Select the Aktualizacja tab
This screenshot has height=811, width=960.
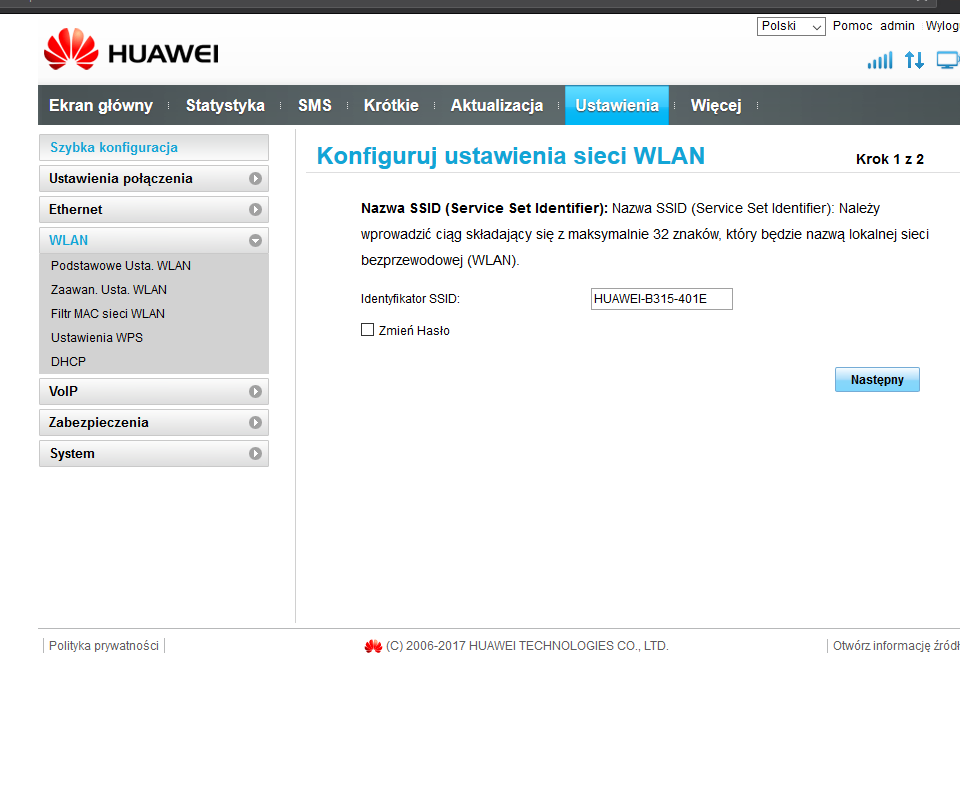pos(497,105)
